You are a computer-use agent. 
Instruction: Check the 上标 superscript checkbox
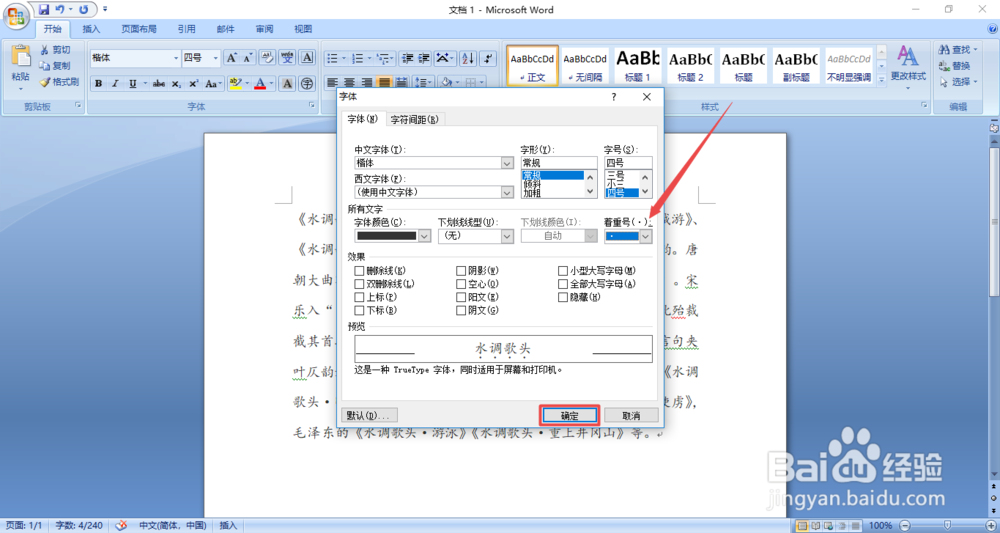[359, 297]
